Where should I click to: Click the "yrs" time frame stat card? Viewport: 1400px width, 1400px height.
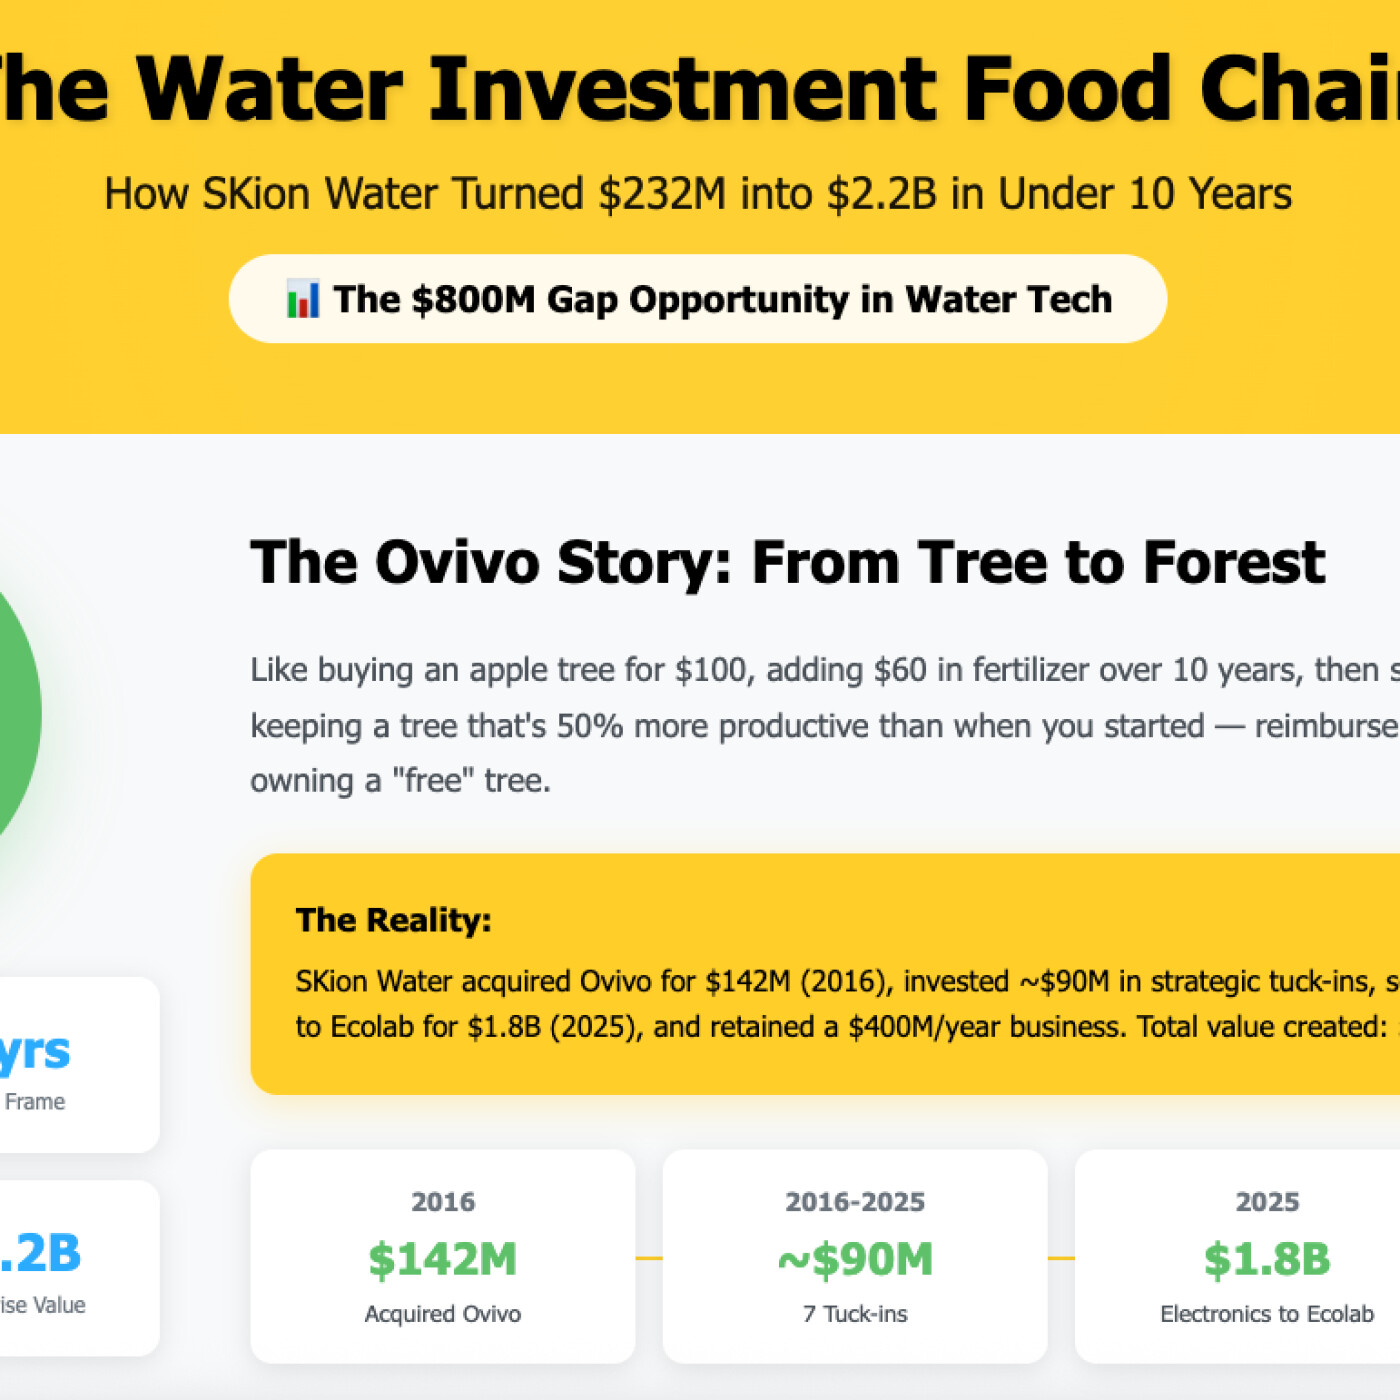[70, 1065]
